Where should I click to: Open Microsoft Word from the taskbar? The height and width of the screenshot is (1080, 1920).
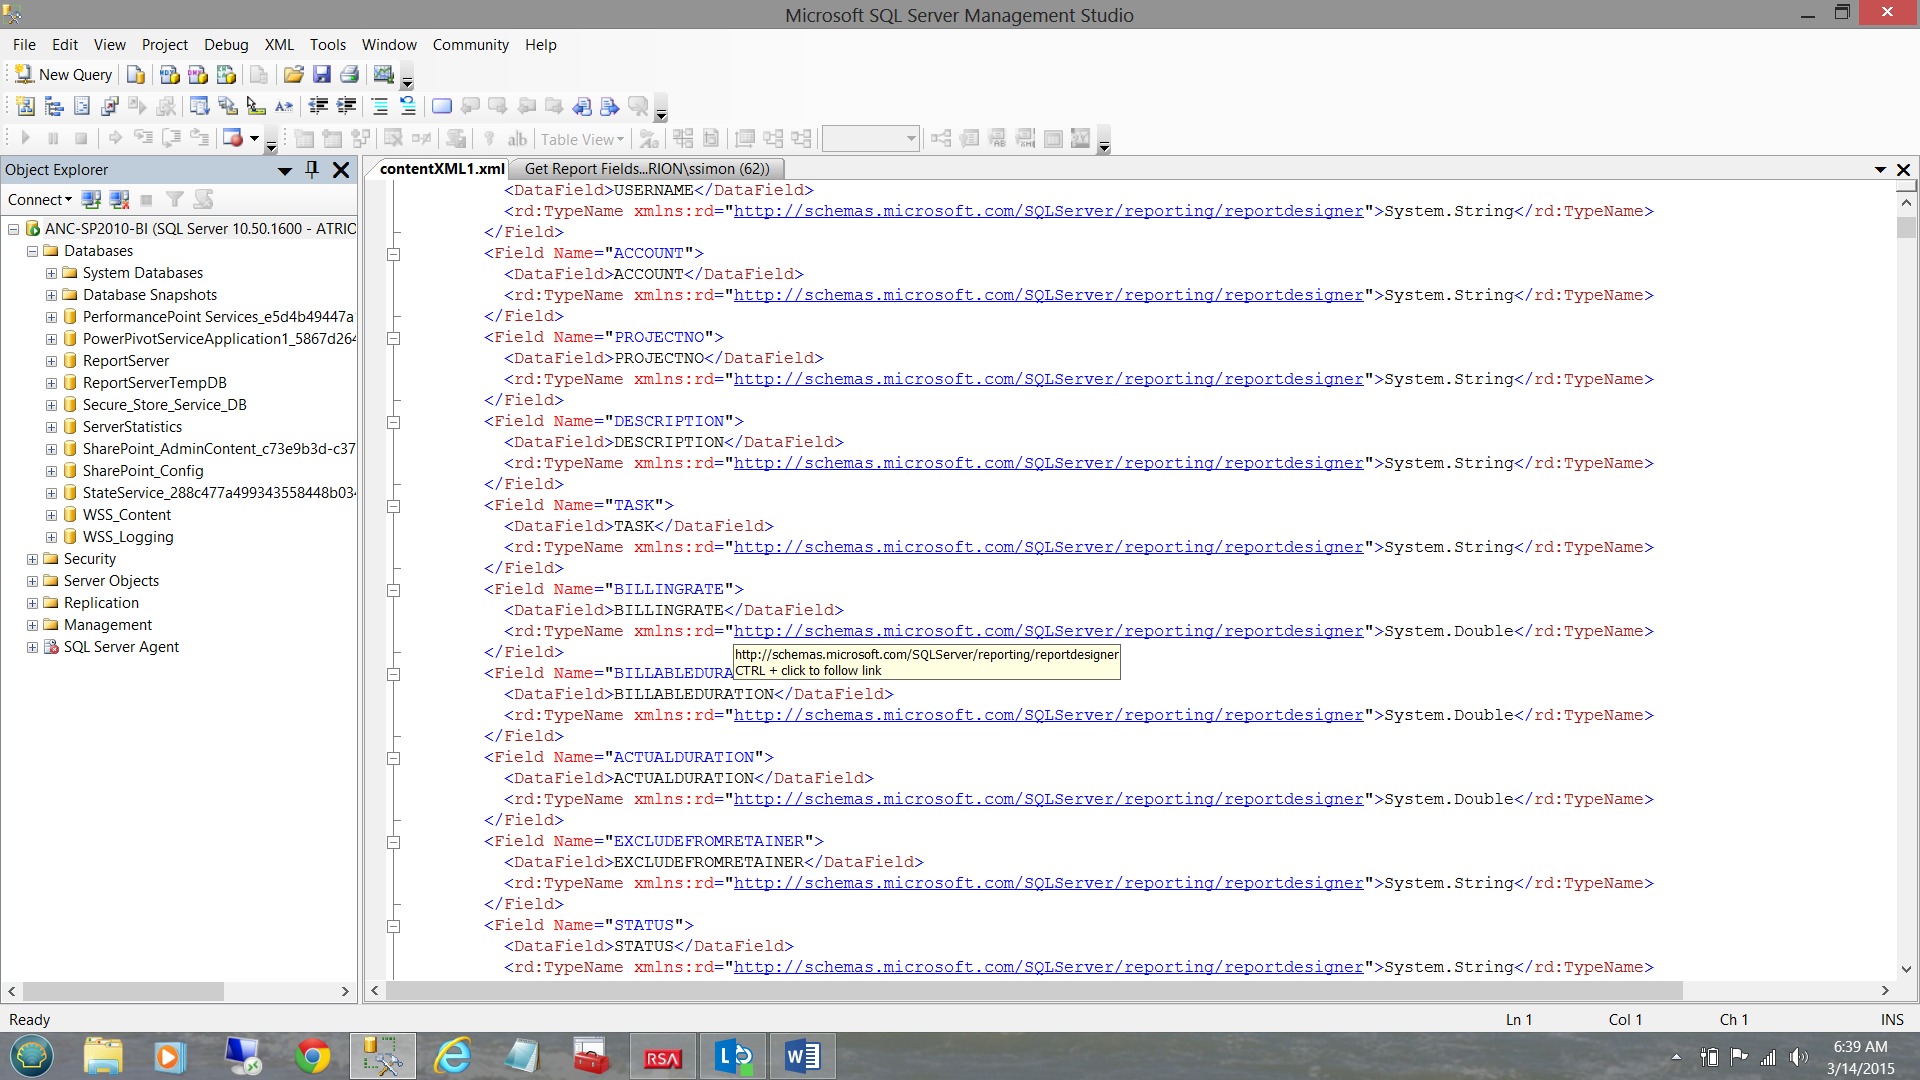coord(802,1055)
